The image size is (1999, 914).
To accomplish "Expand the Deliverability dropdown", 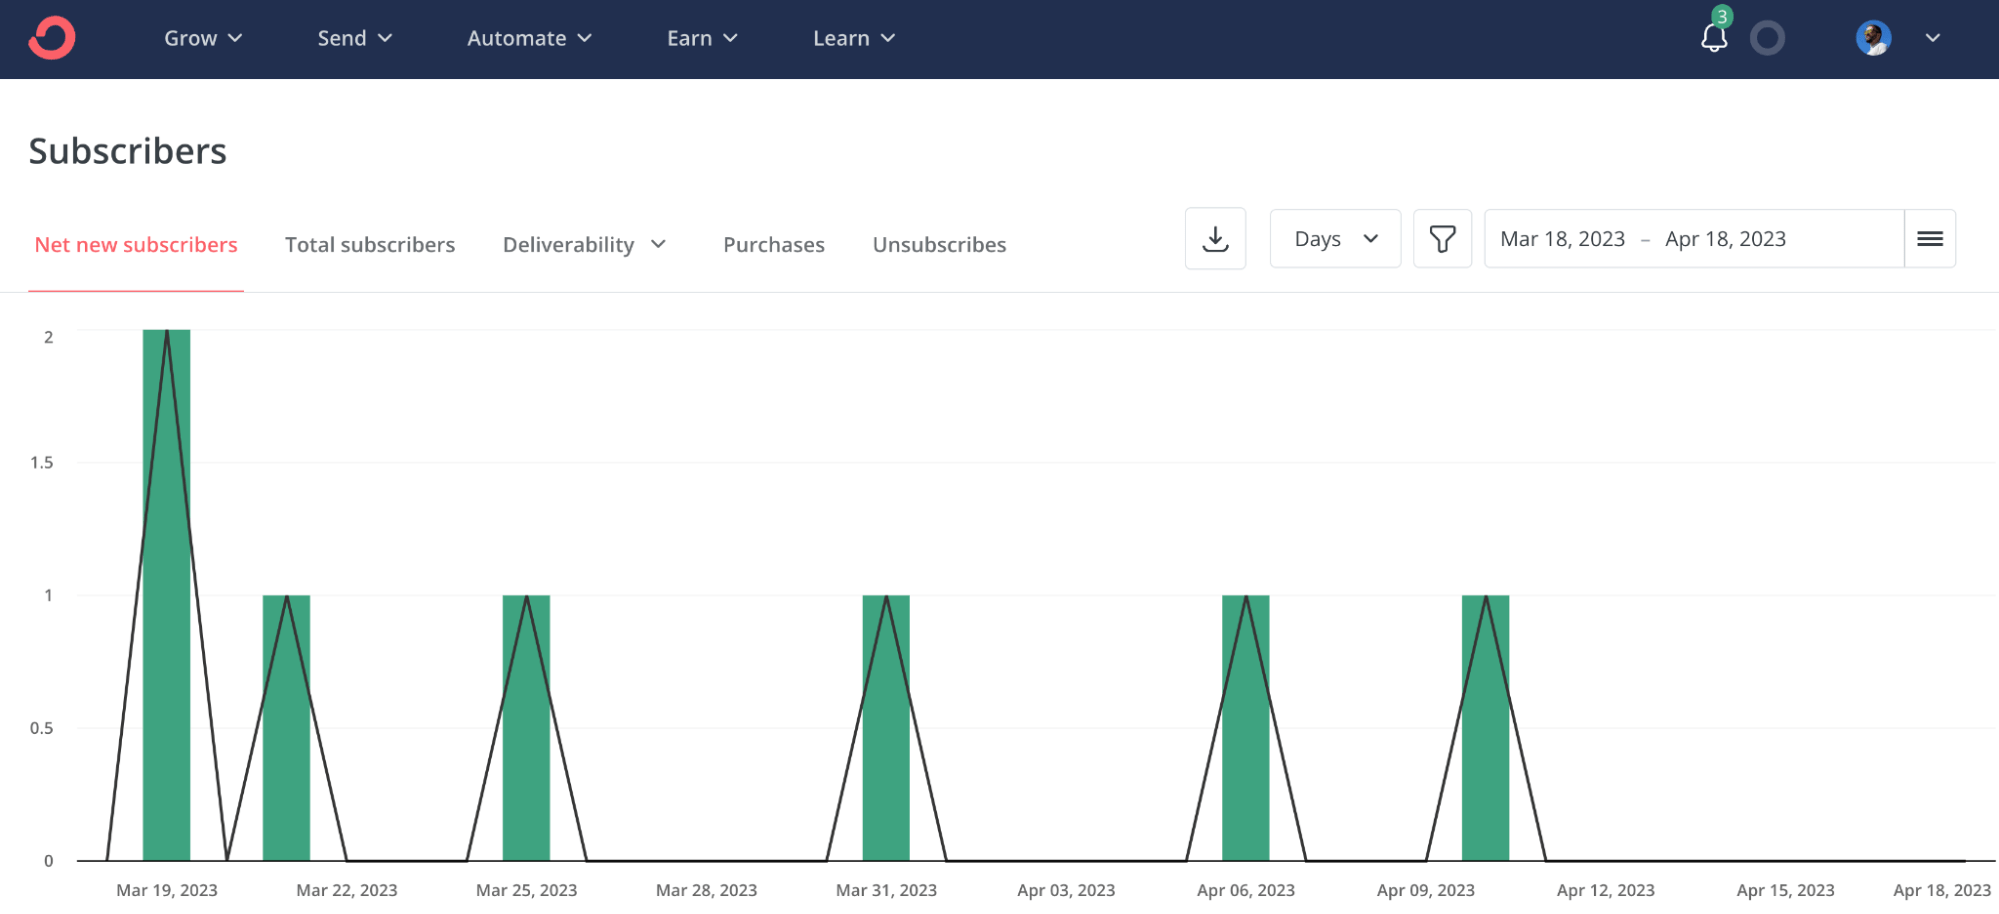I will pyautogui.click(x=584, y=244).
